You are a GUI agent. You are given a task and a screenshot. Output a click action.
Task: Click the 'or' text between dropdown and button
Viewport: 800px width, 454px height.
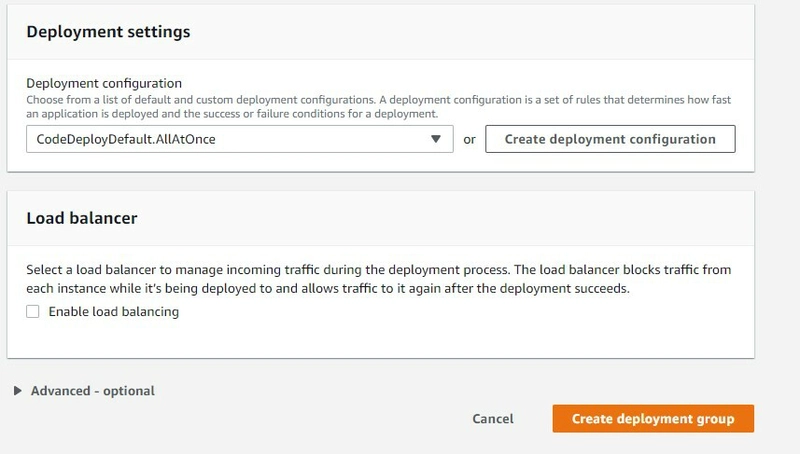(469, 139)
